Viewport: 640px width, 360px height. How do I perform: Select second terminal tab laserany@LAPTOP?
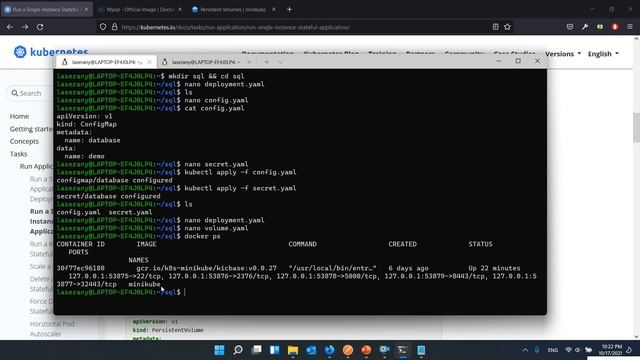click(206, 62)
